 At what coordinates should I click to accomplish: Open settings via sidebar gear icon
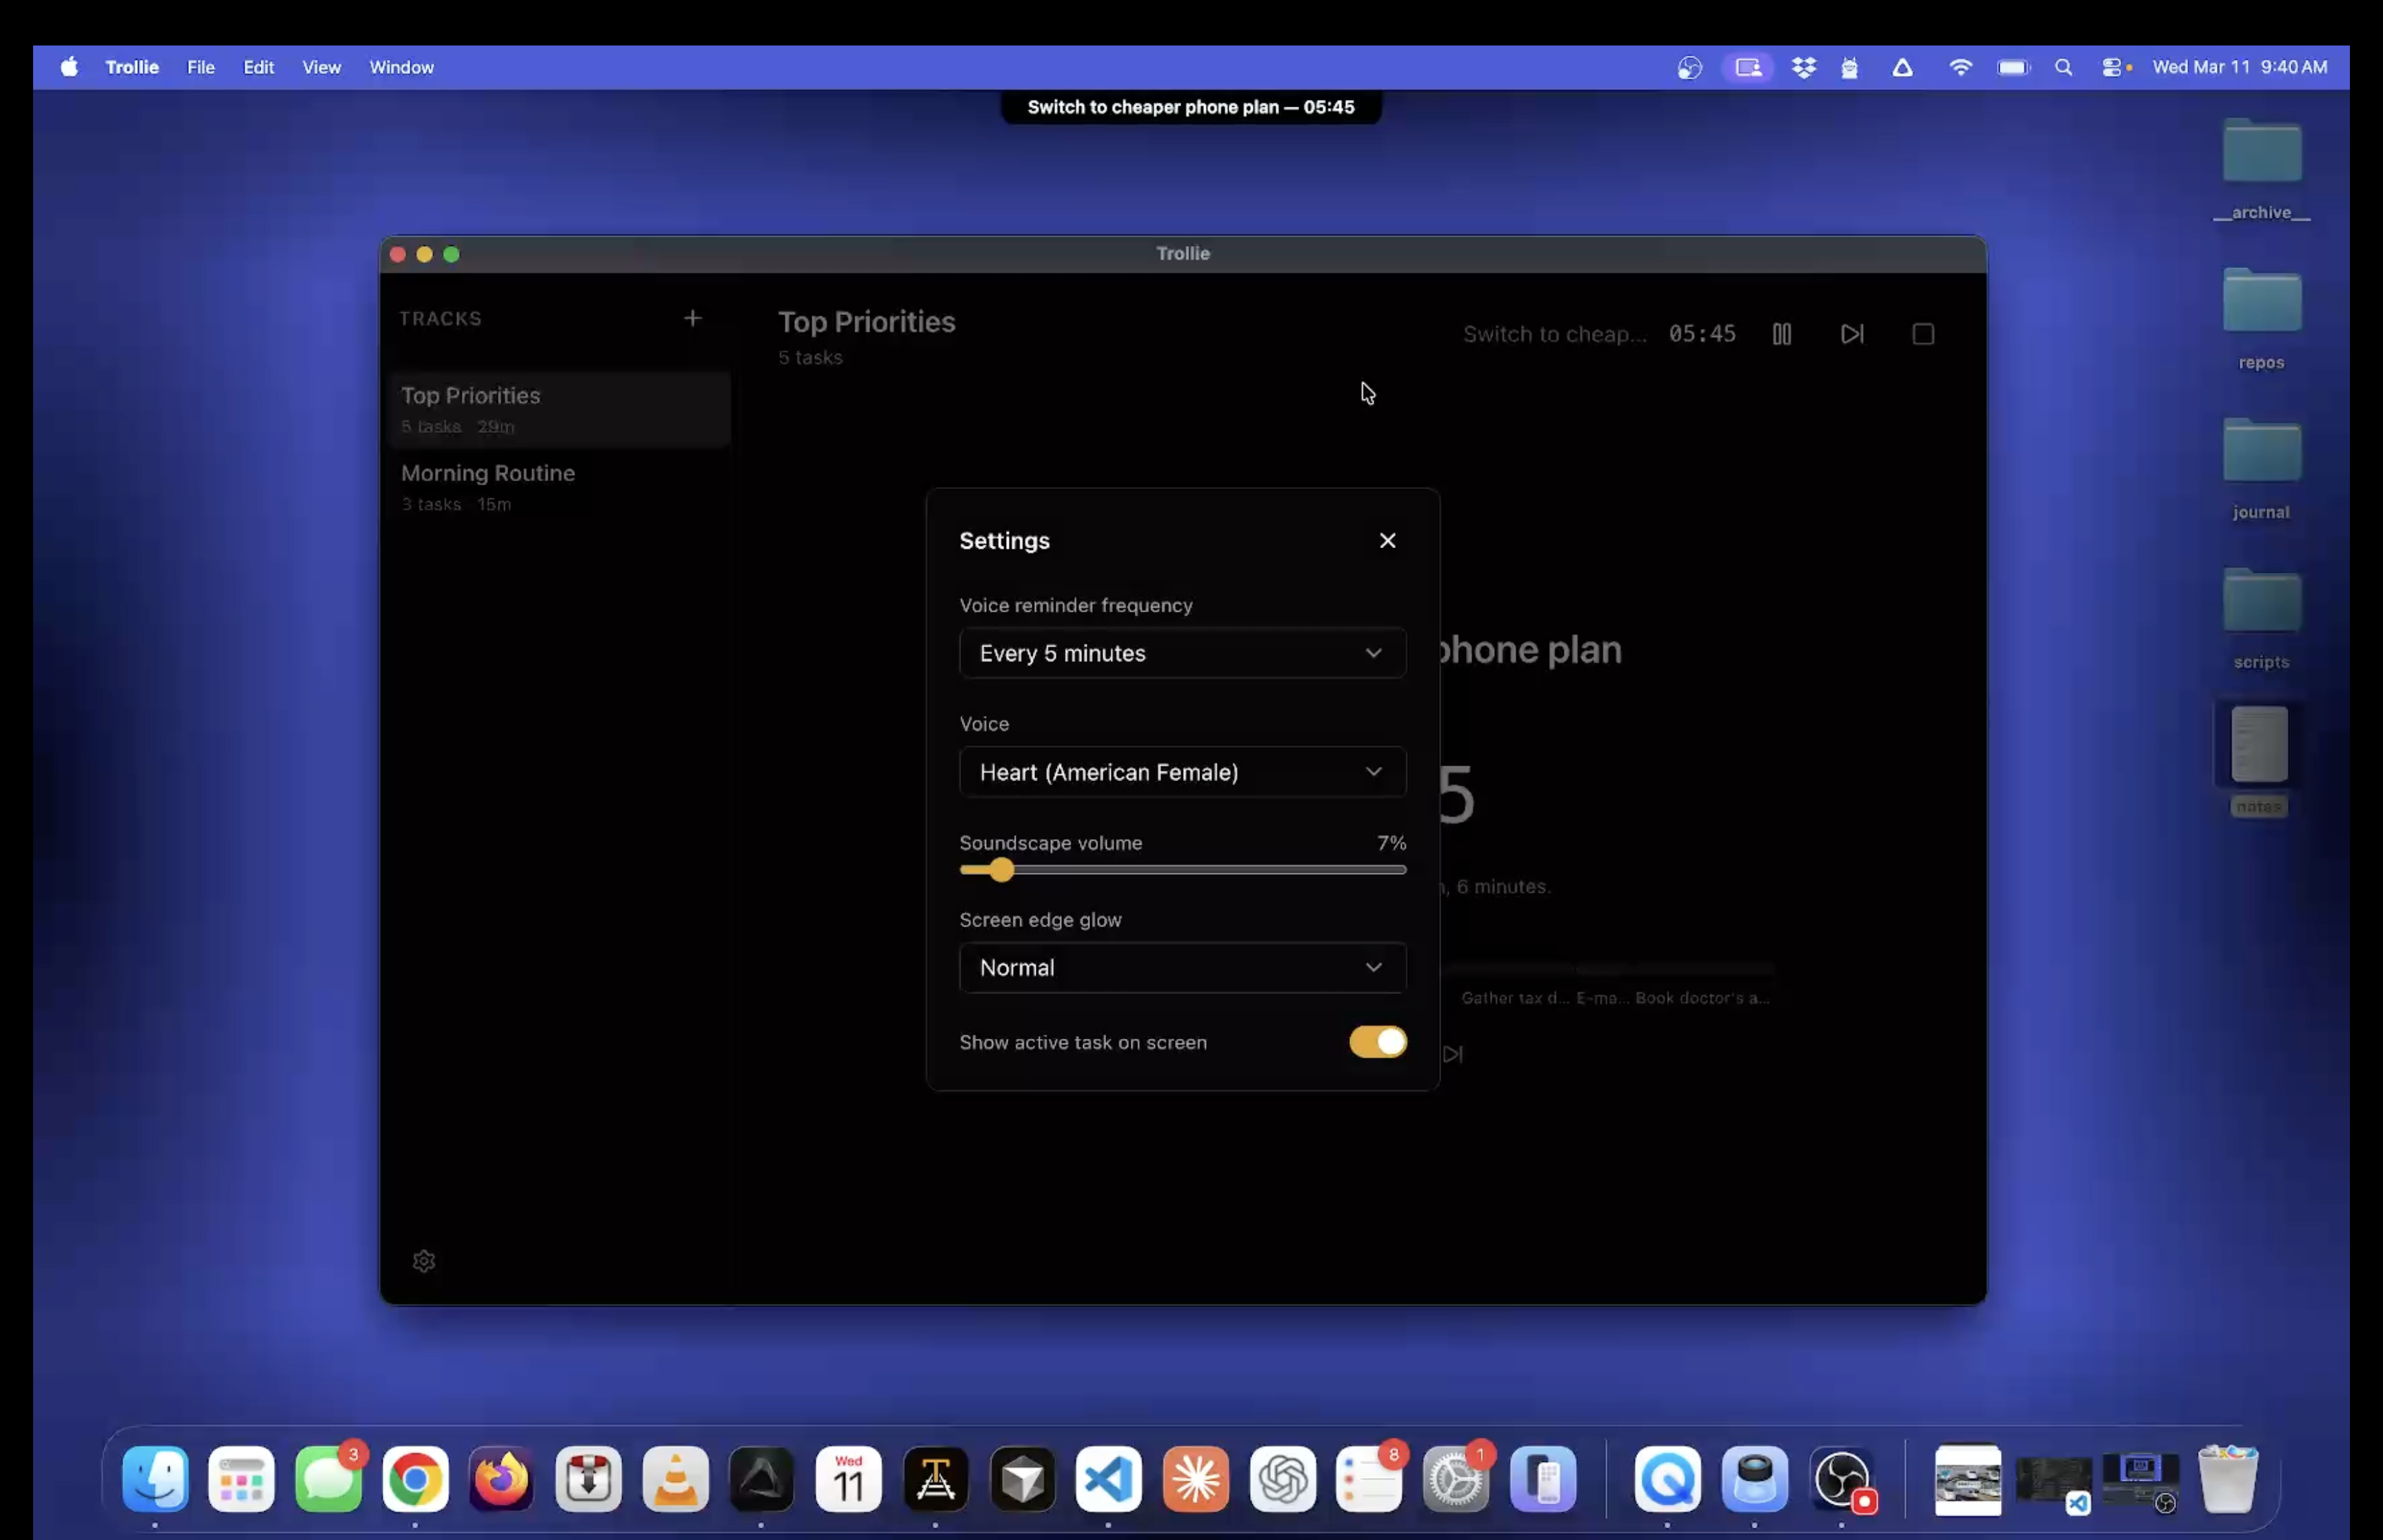click(424, 1260)
